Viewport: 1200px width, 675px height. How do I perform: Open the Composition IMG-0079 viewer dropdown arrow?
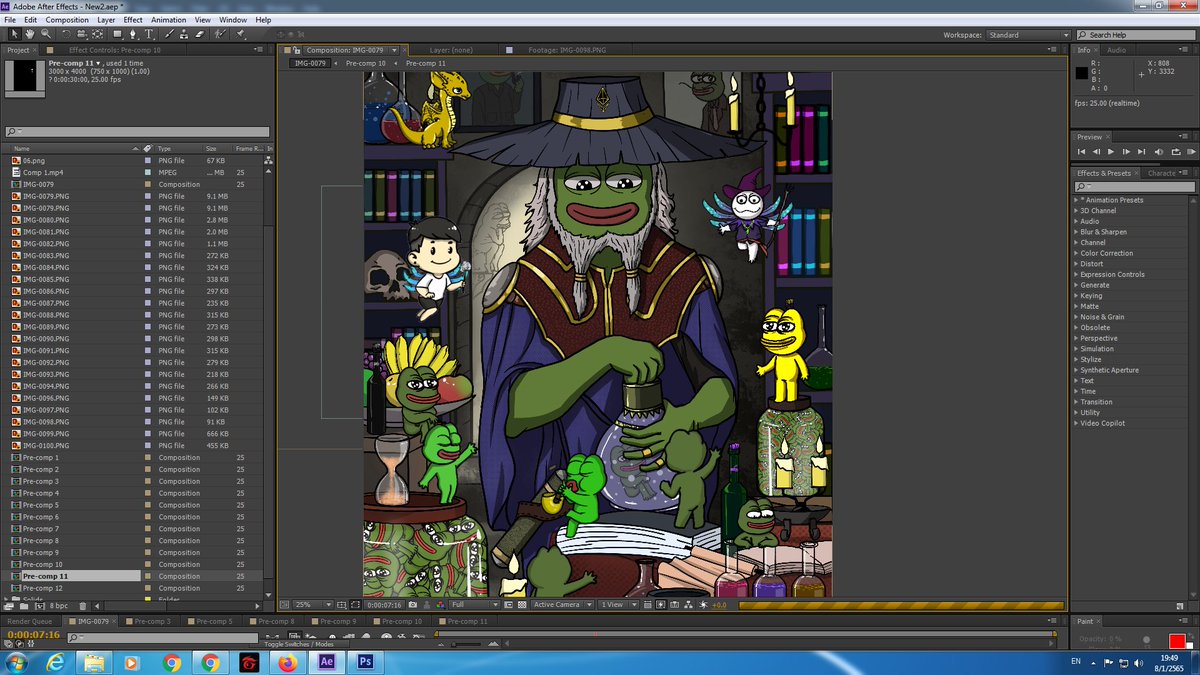pyautogui.click(x=394, y=49)
